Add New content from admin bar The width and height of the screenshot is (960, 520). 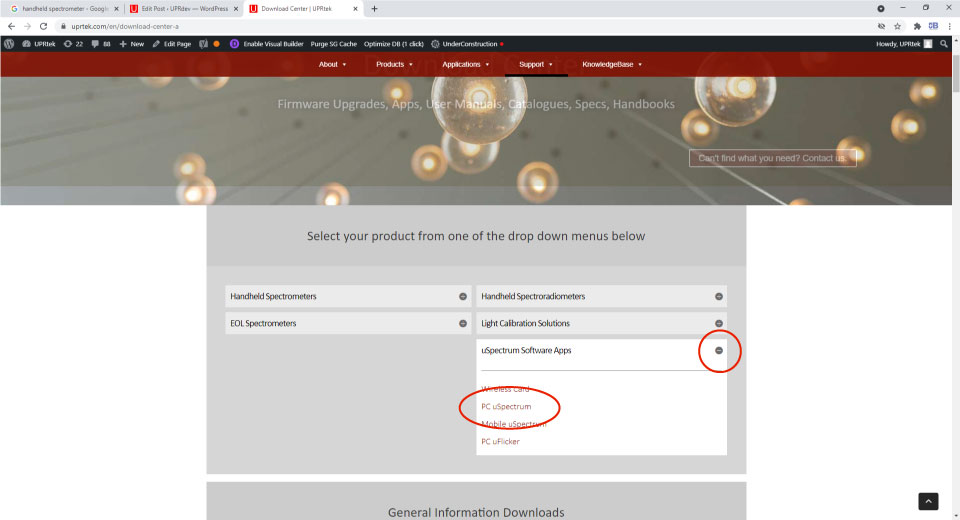click(x=132, y=44)
